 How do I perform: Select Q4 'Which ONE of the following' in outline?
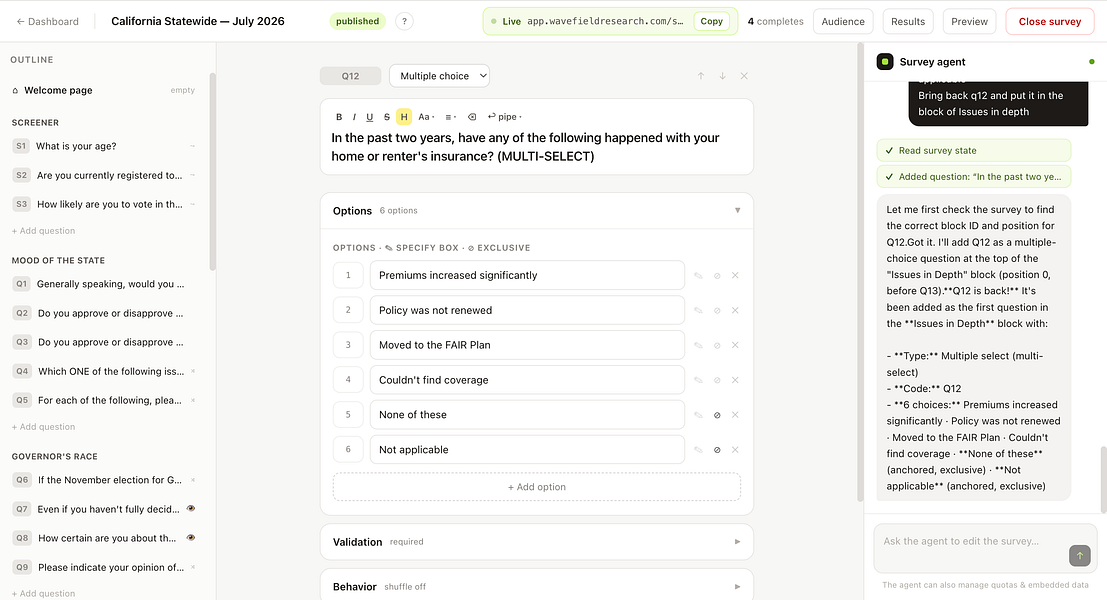pos(104,371)
